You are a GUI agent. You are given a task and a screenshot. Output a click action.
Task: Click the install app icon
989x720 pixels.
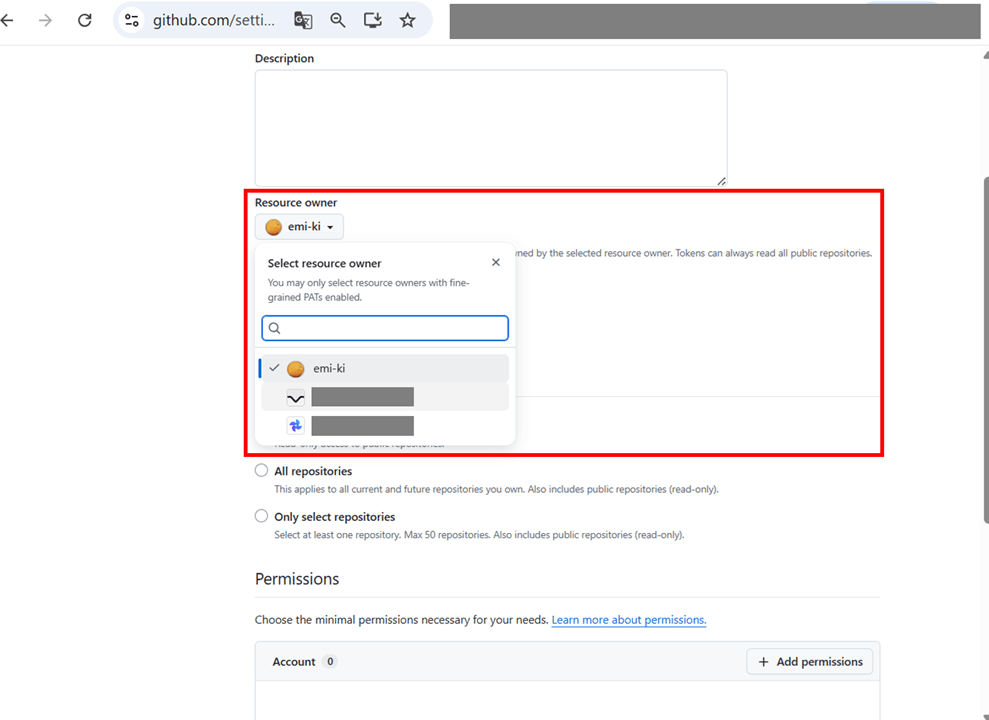pyautogui.click(x=373, y=20)
